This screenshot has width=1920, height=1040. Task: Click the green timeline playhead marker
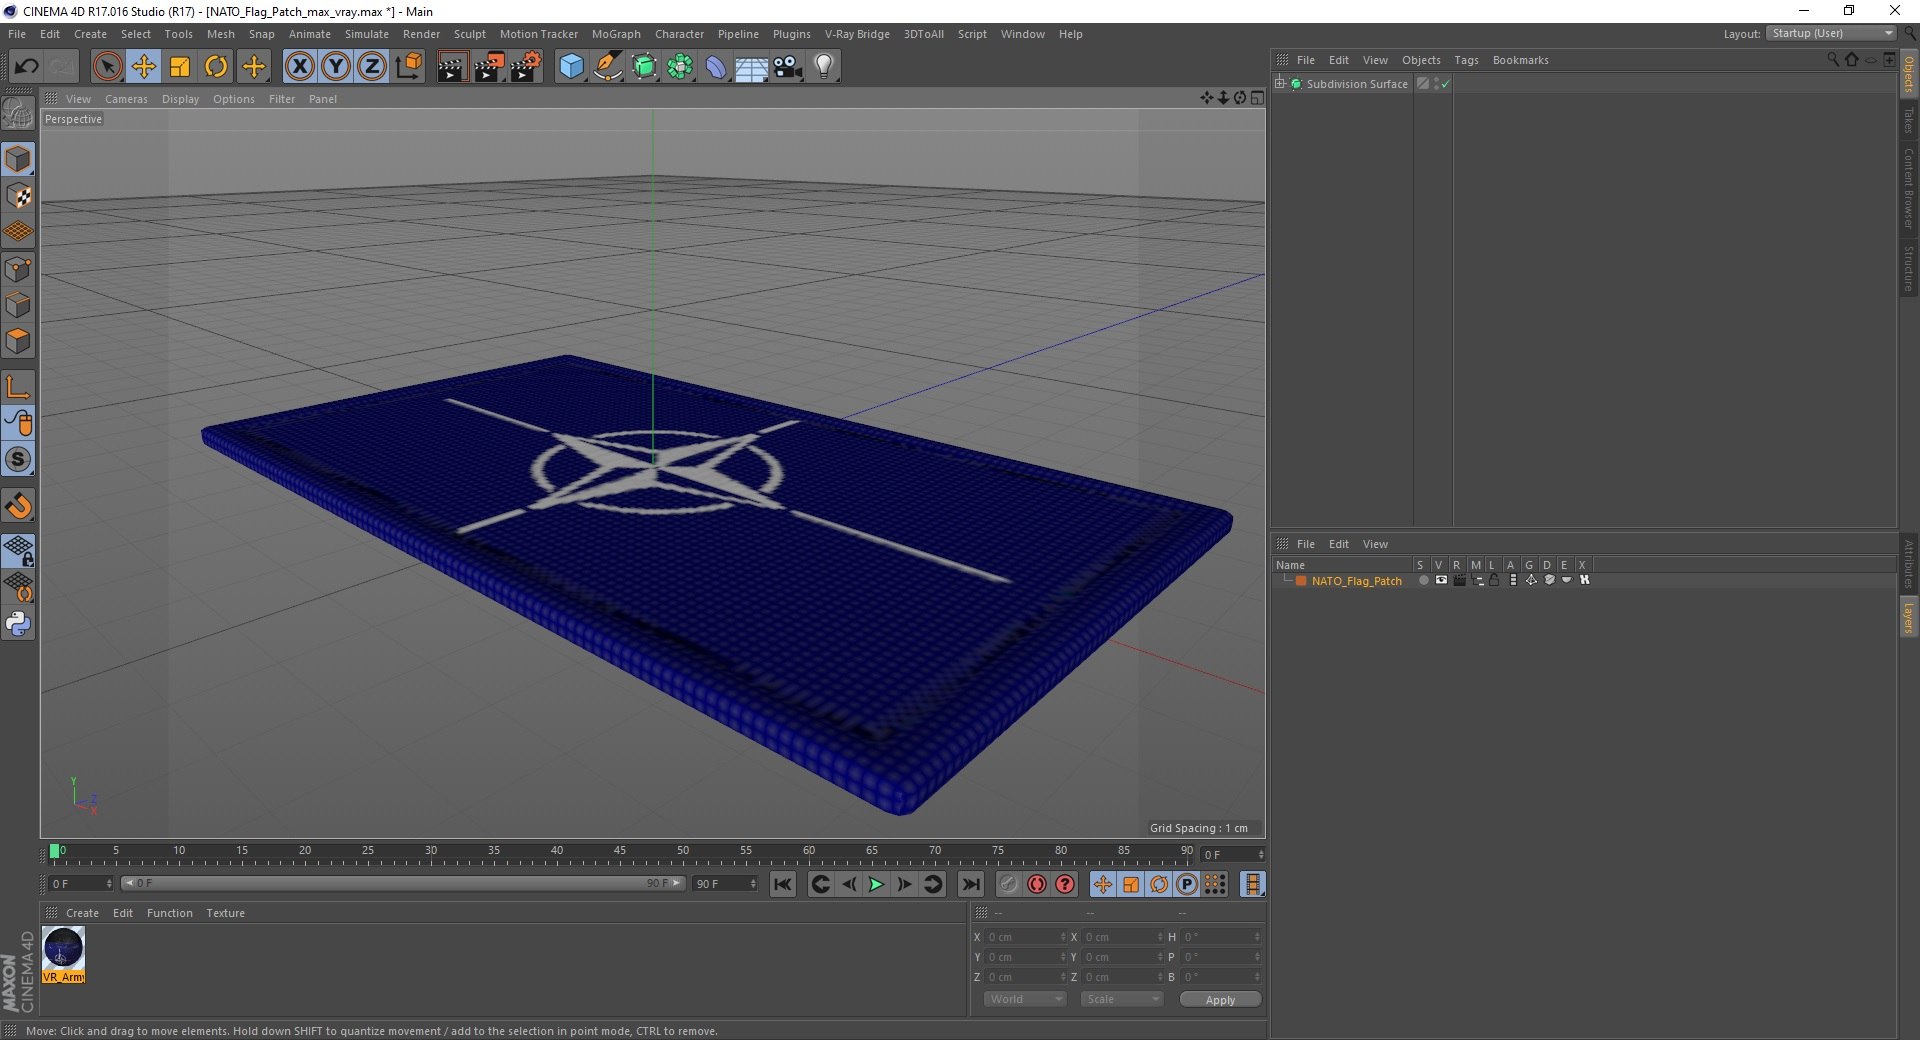pos(54,851)
